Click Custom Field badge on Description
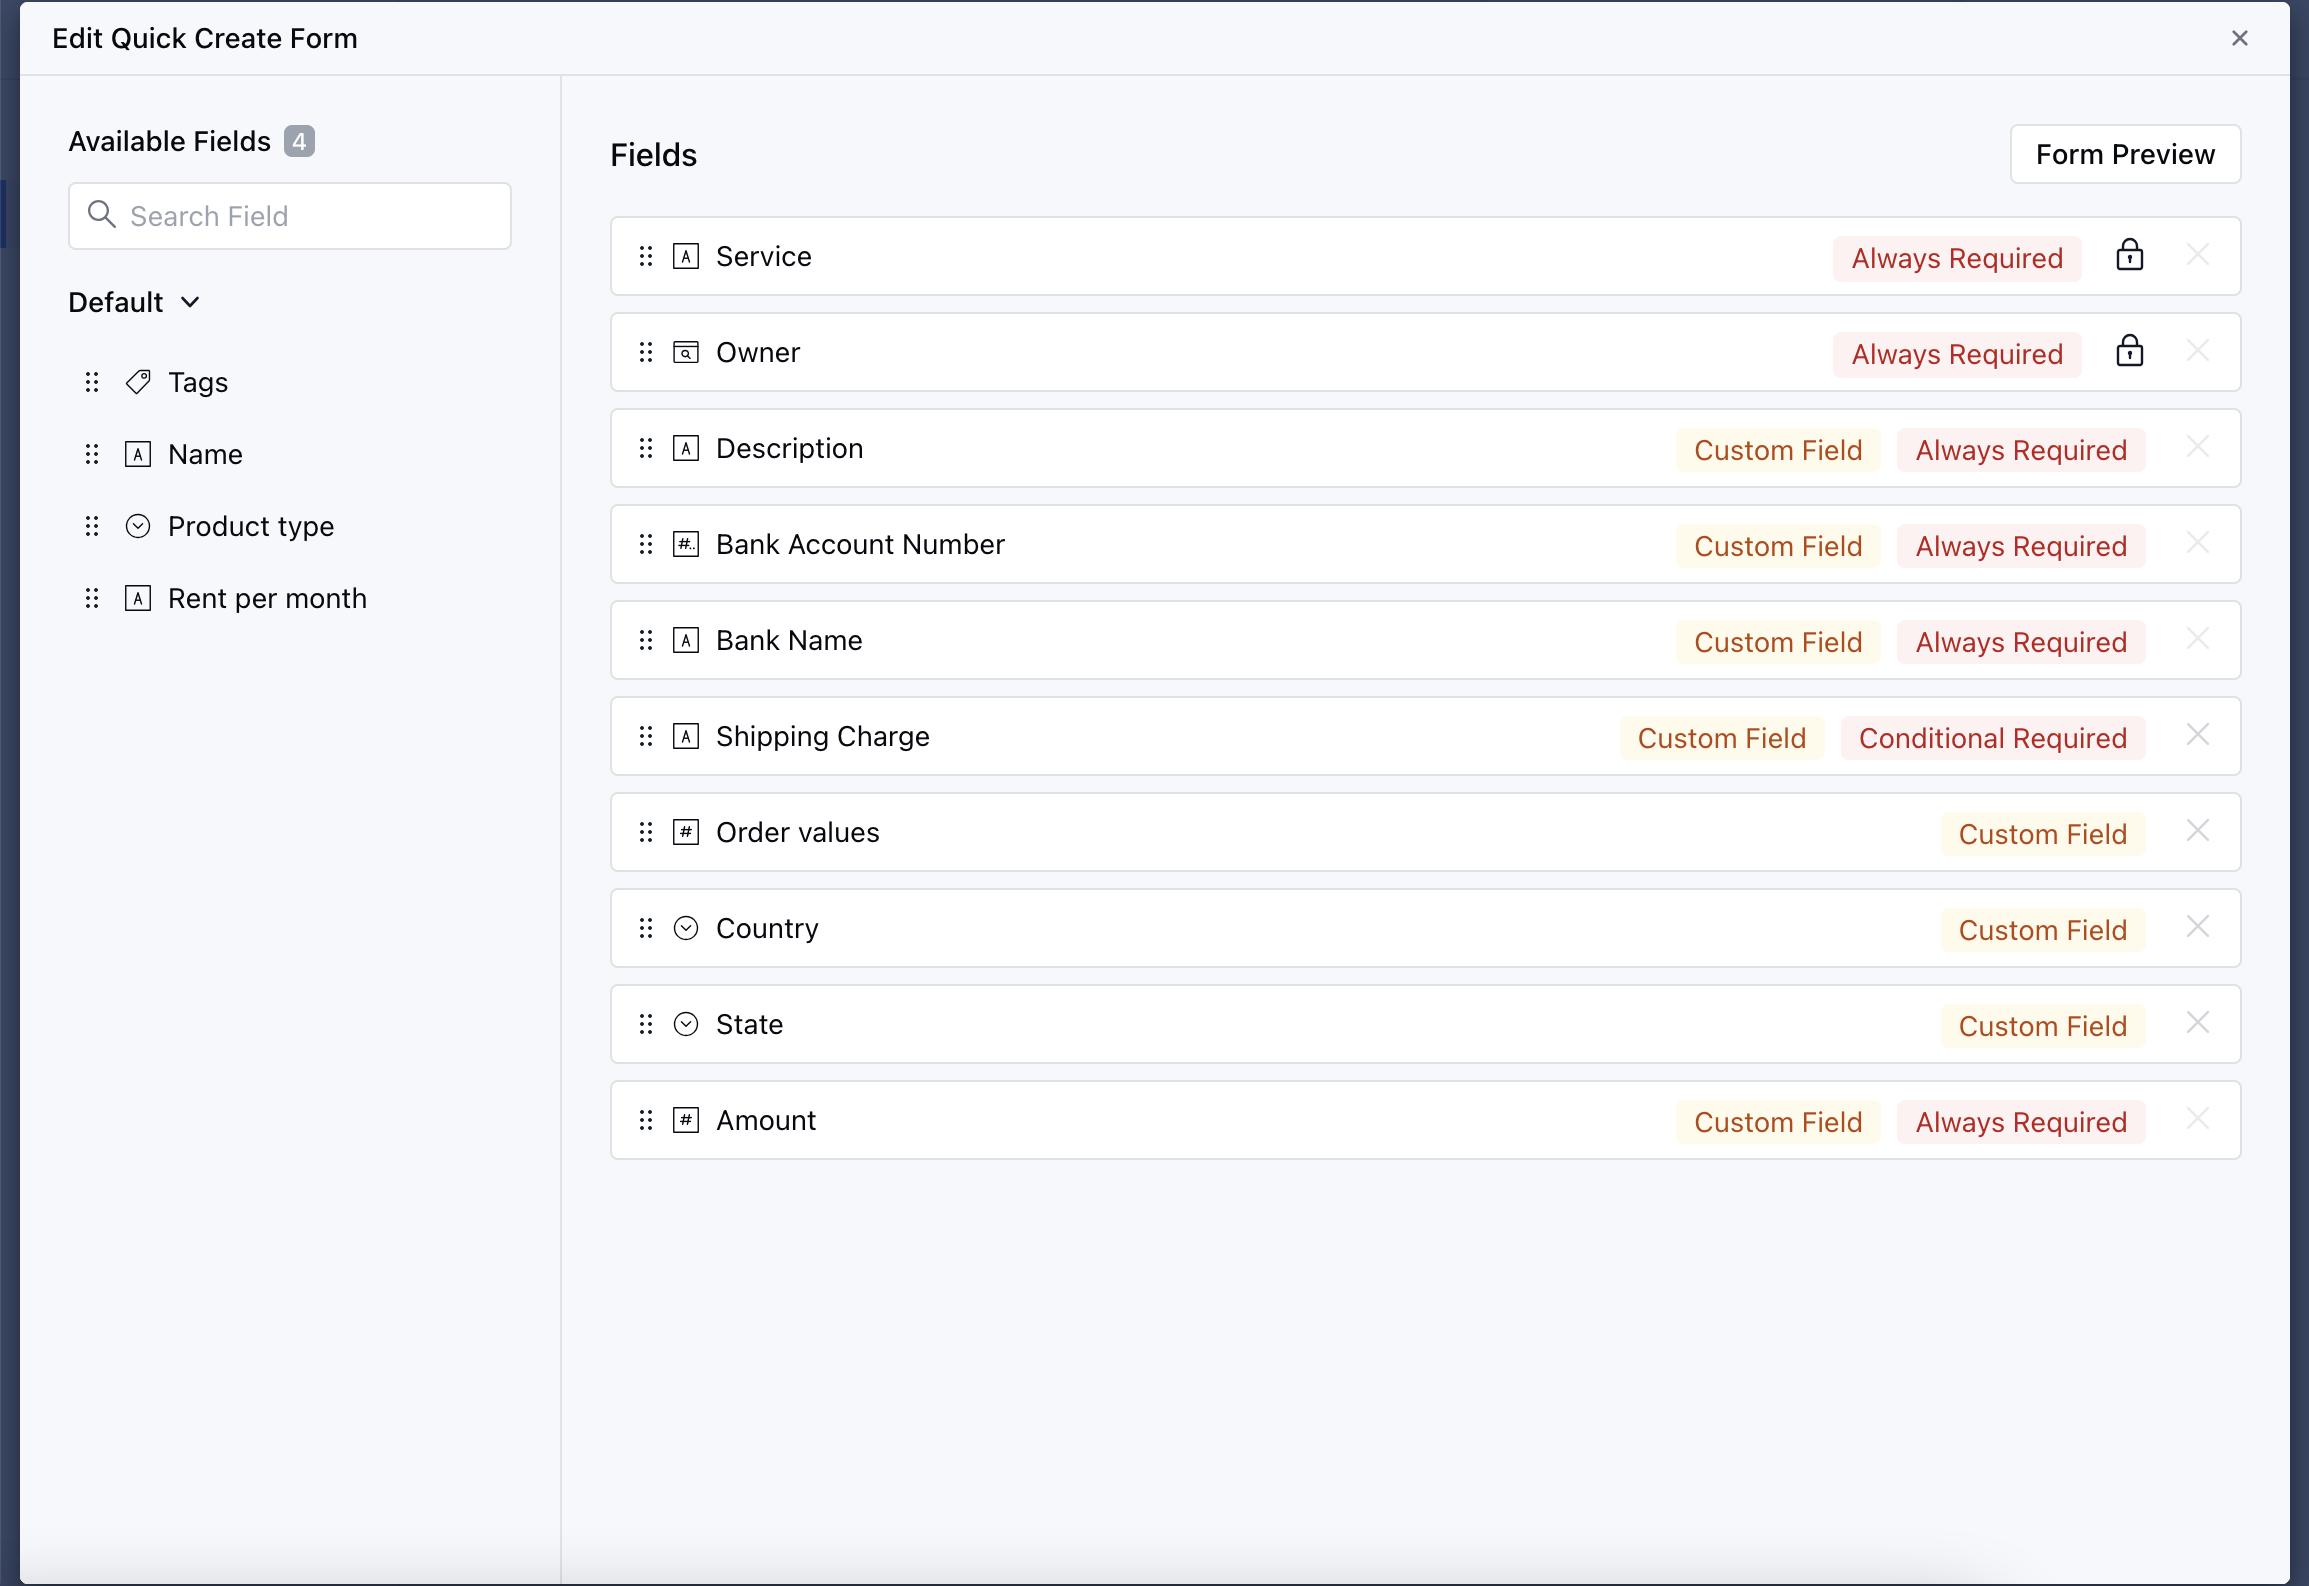Viewport: 2309px width, 1586px height. pyautogui.click(x=1778, y=450)
